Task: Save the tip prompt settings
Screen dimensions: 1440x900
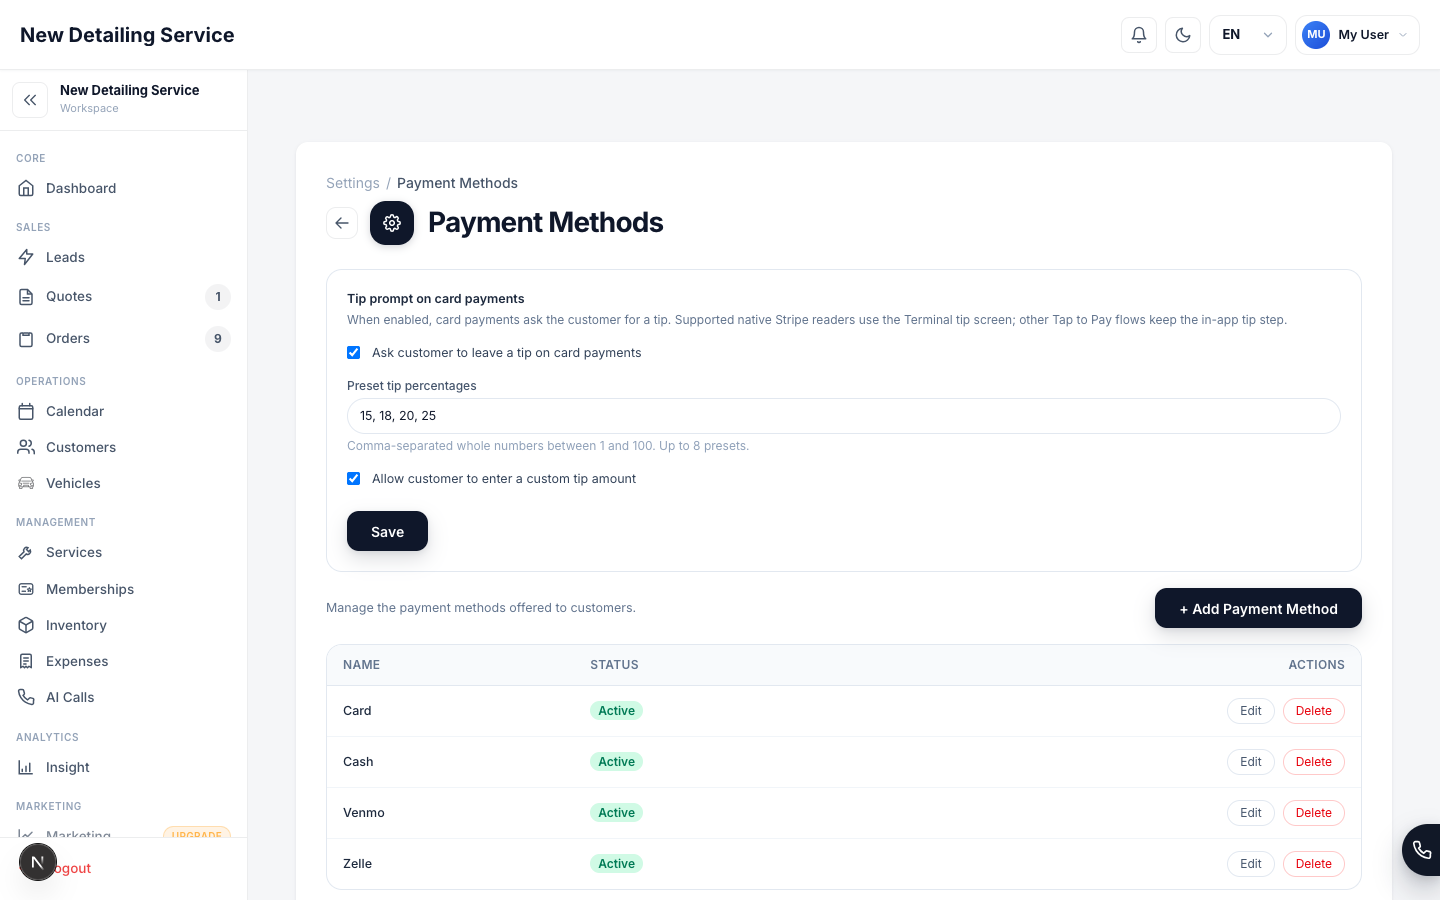Action: (x=387, y=531)
